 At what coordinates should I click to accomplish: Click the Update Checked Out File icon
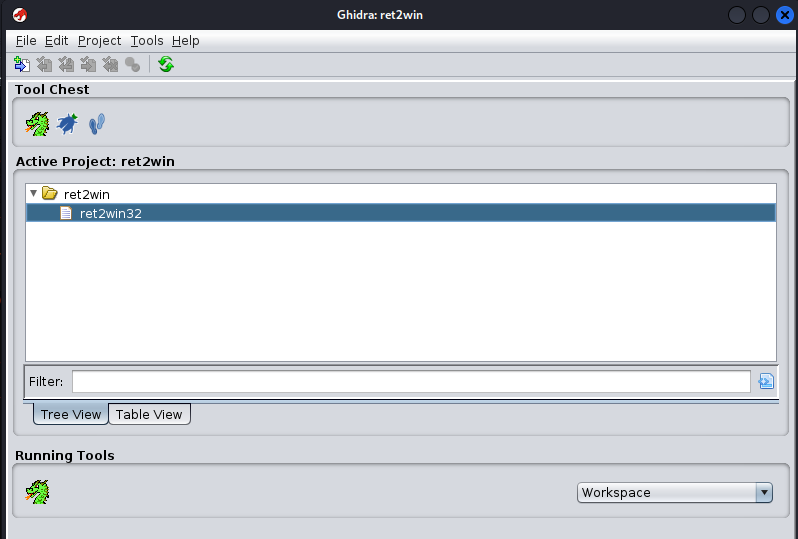point(88,65)
